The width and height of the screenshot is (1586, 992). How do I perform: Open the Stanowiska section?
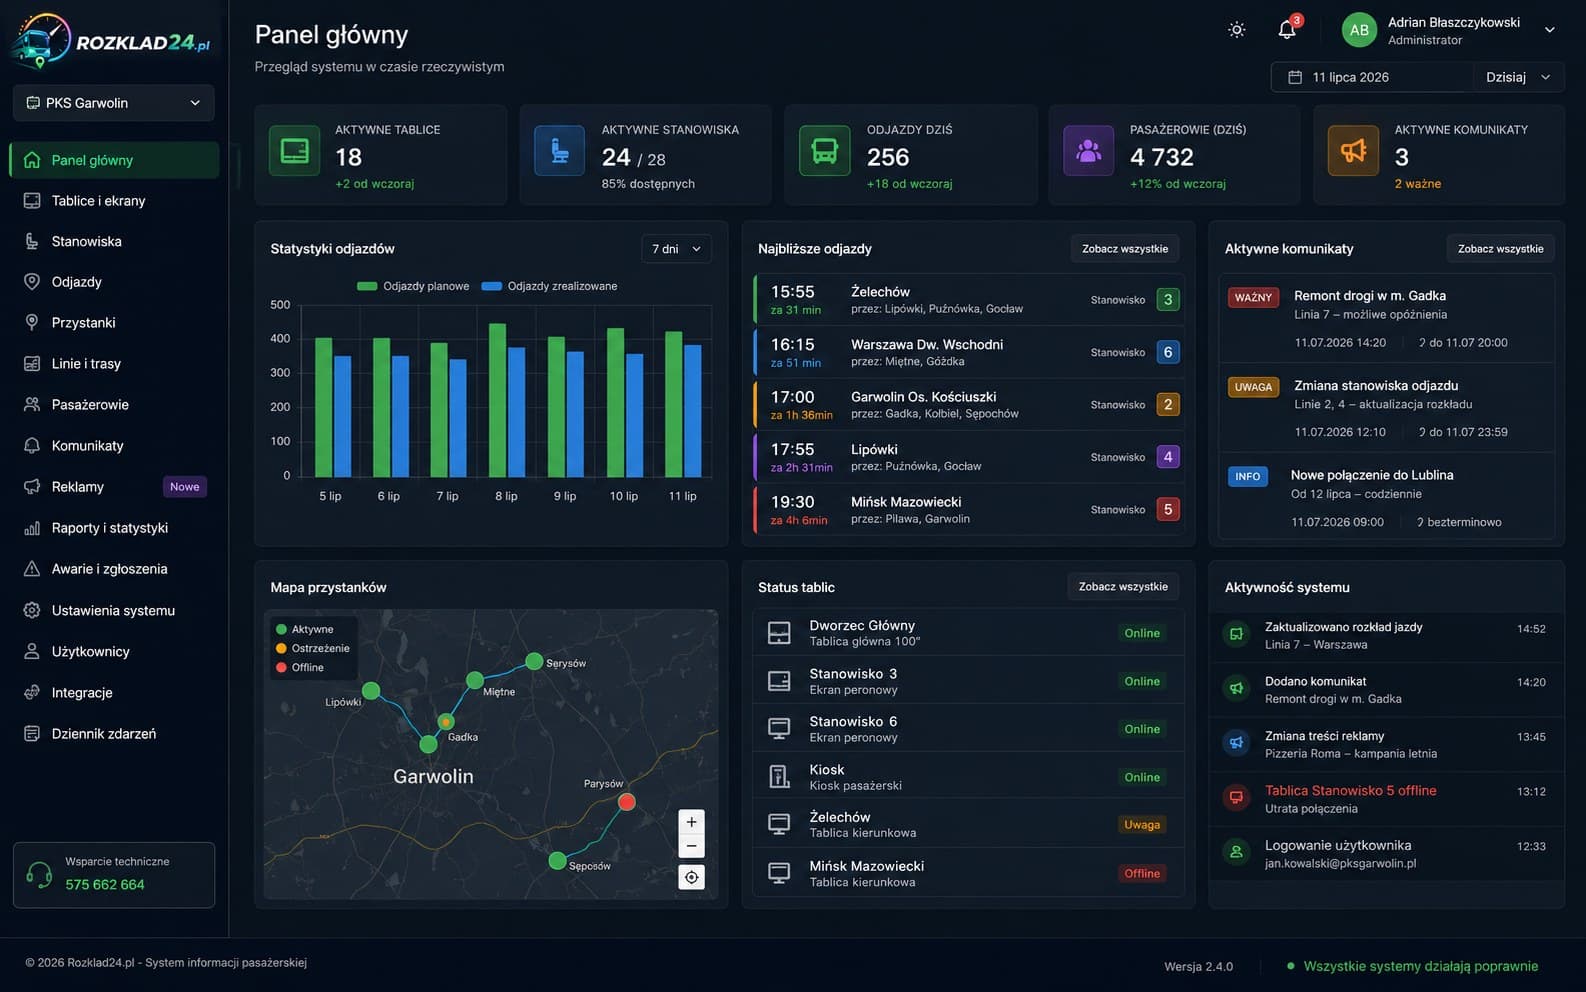114,242
